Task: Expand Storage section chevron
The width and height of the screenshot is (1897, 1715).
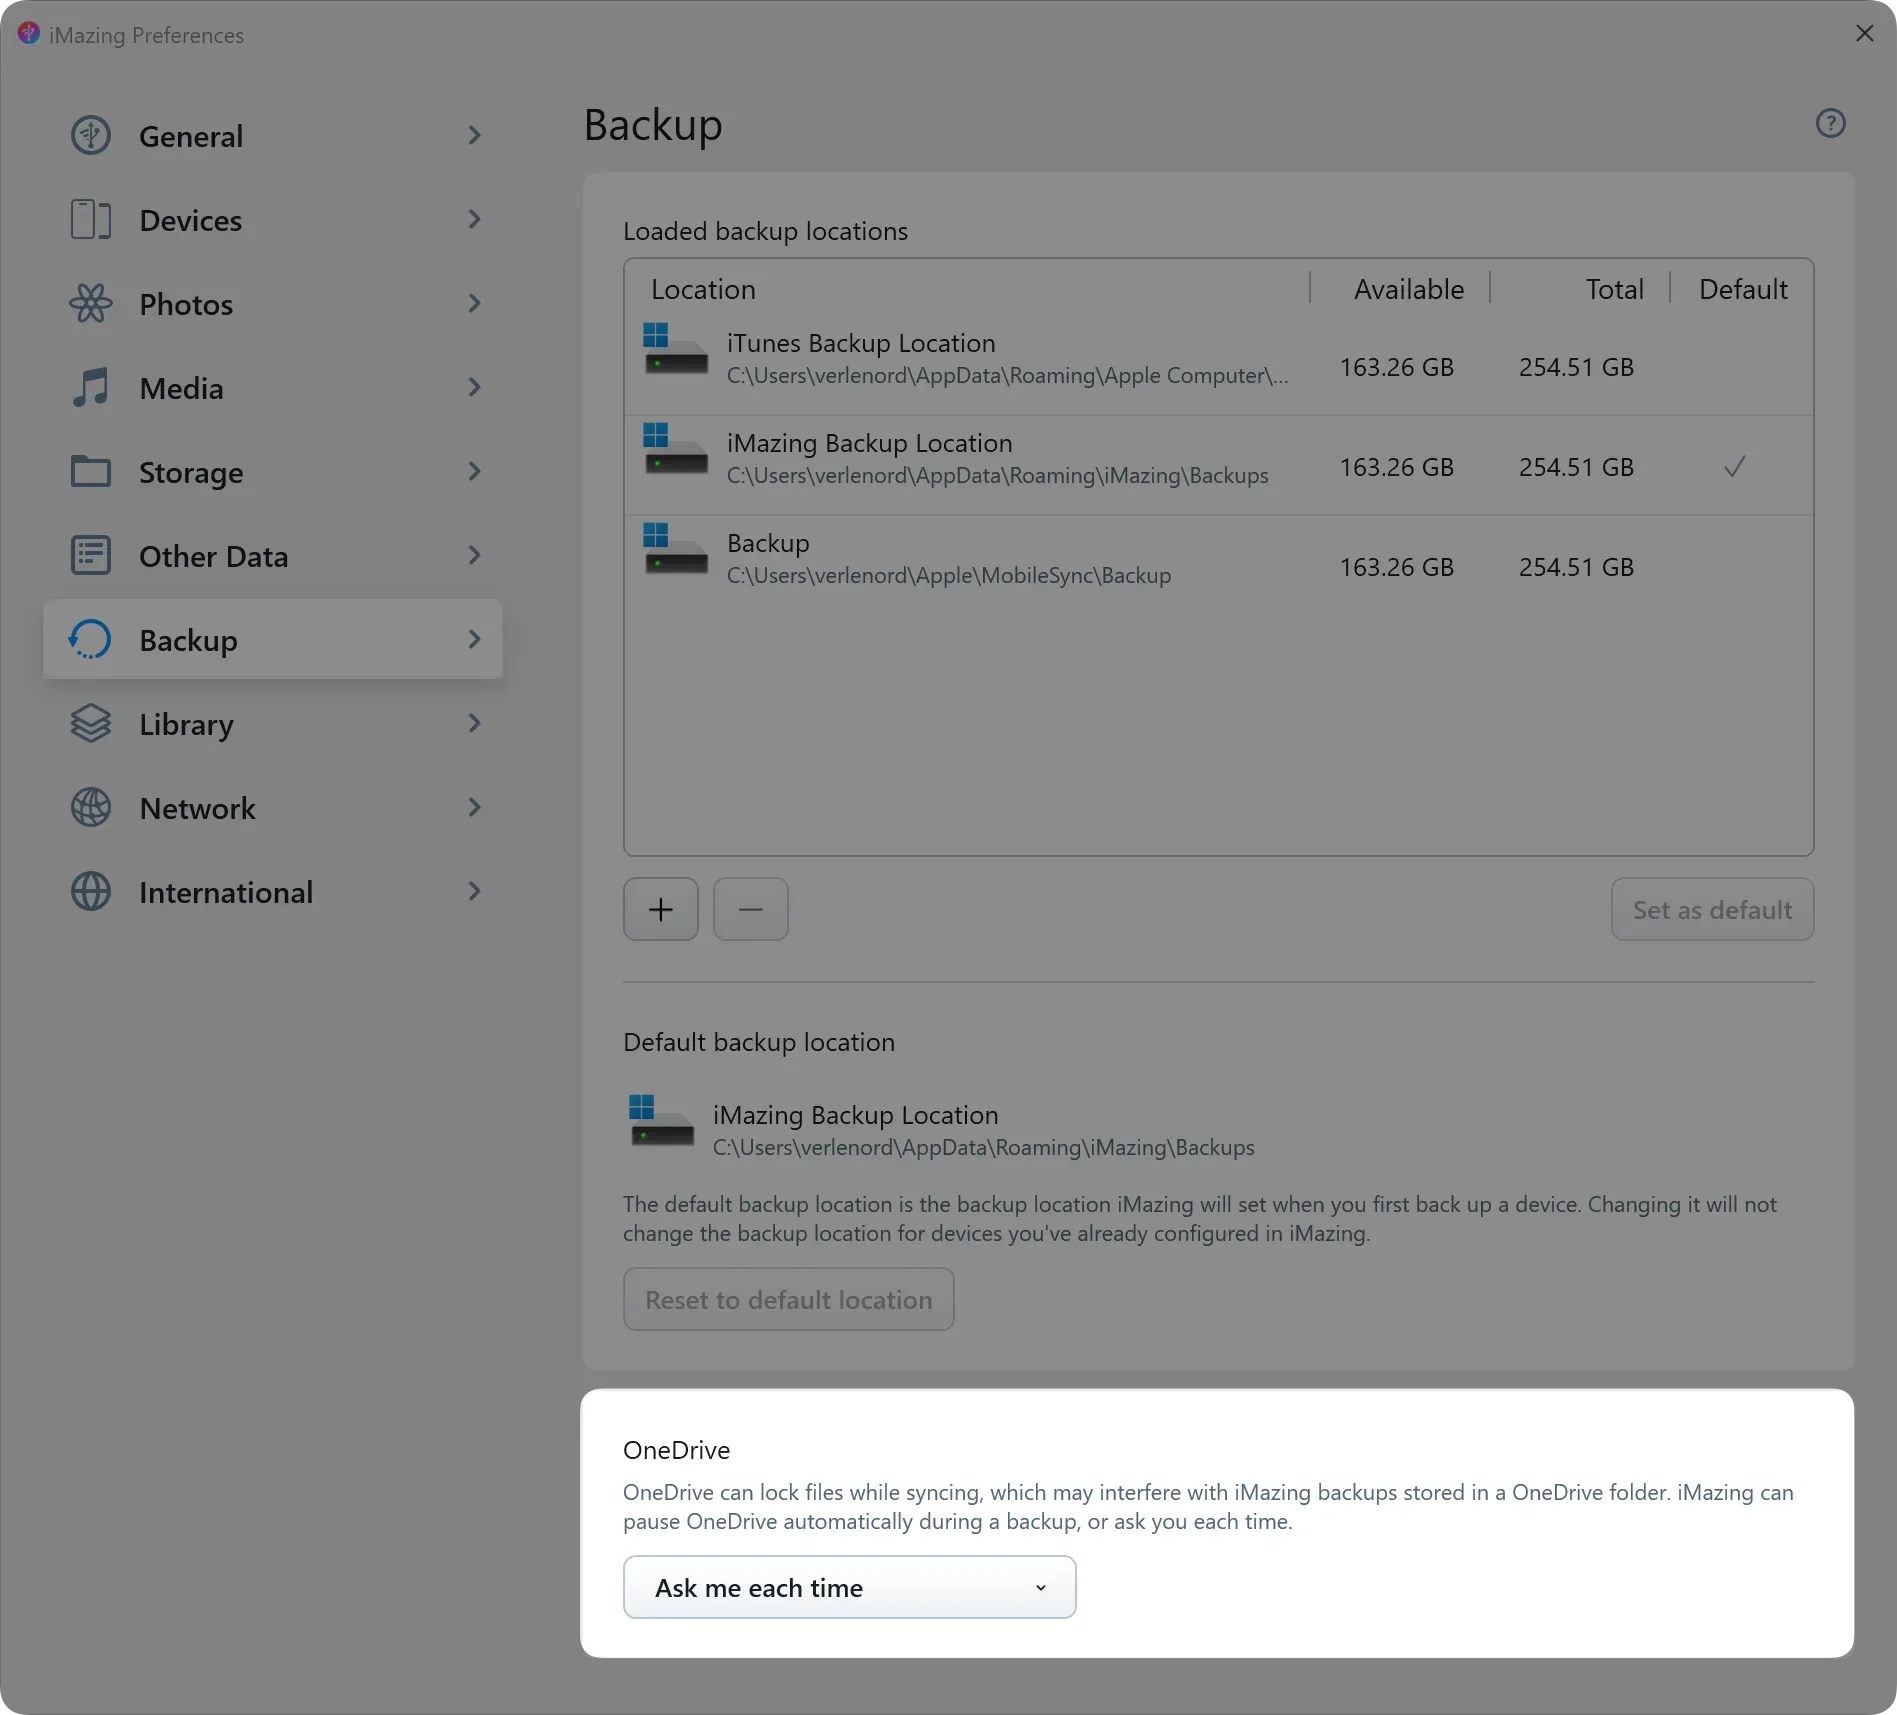Action: click(x=475, y=471)
